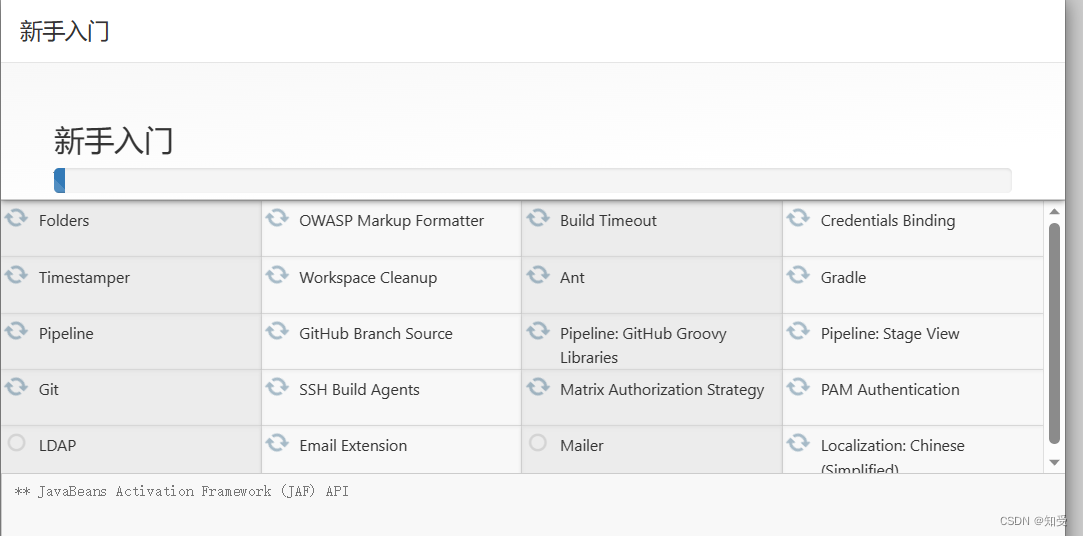Click the install icon beside Git
1083x536 pixels.
point(16,387)
